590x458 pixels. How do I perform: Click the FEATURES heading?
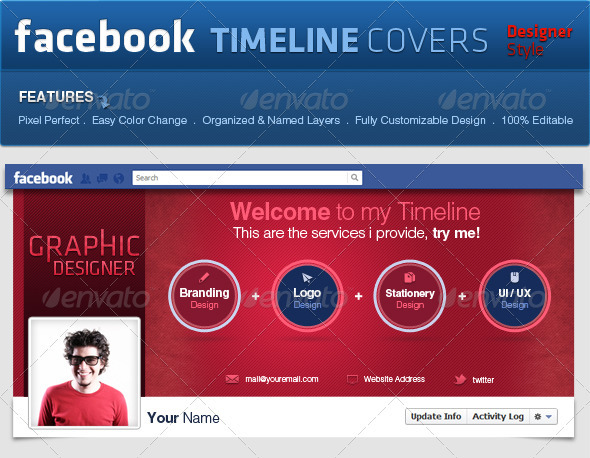(56, 97)
